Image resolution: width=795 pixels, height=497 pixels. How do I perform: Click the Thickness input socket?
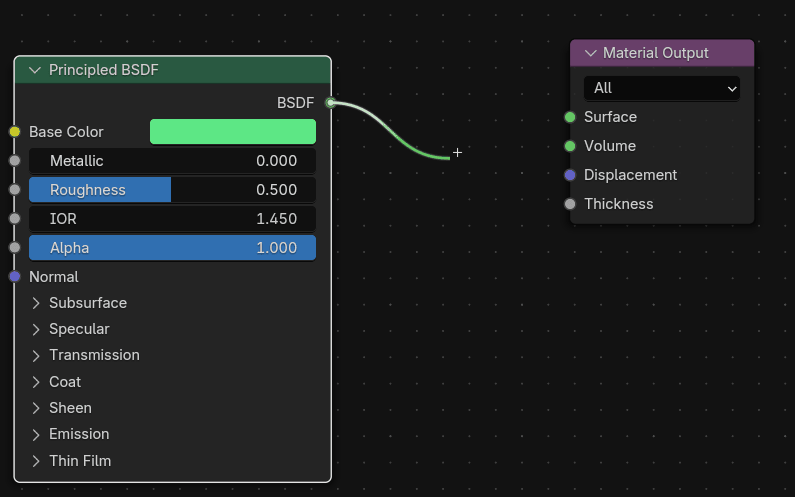[x=570, y=204]
